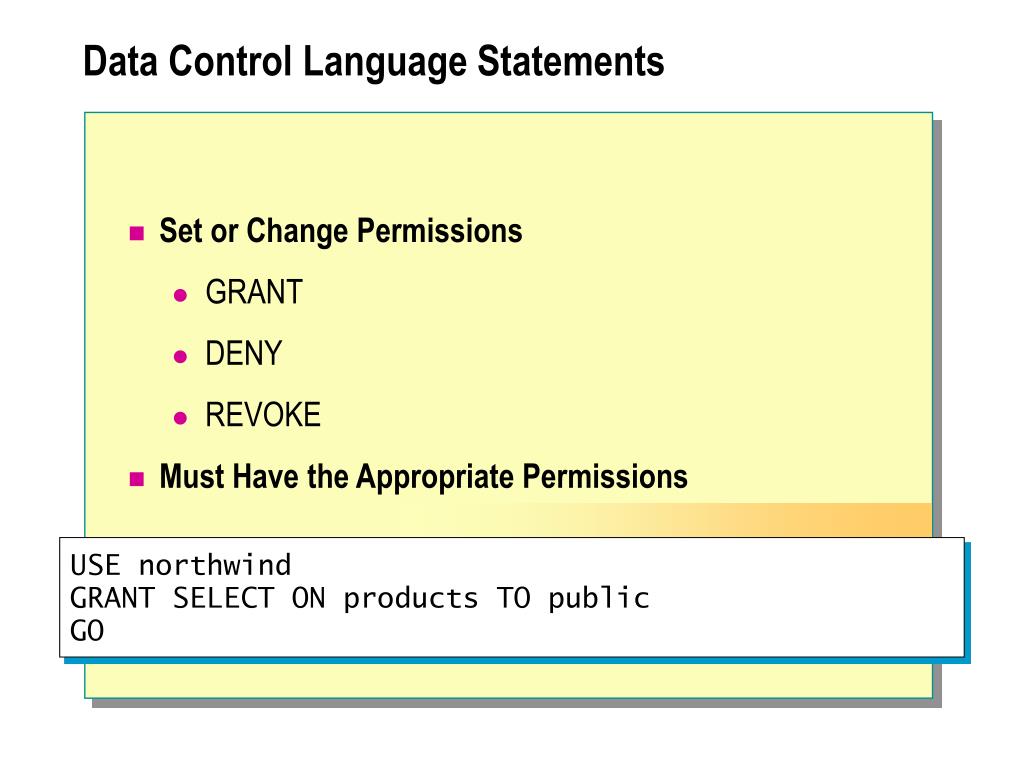
Task: Click the GO line in the code box
Action: (88, 632)
